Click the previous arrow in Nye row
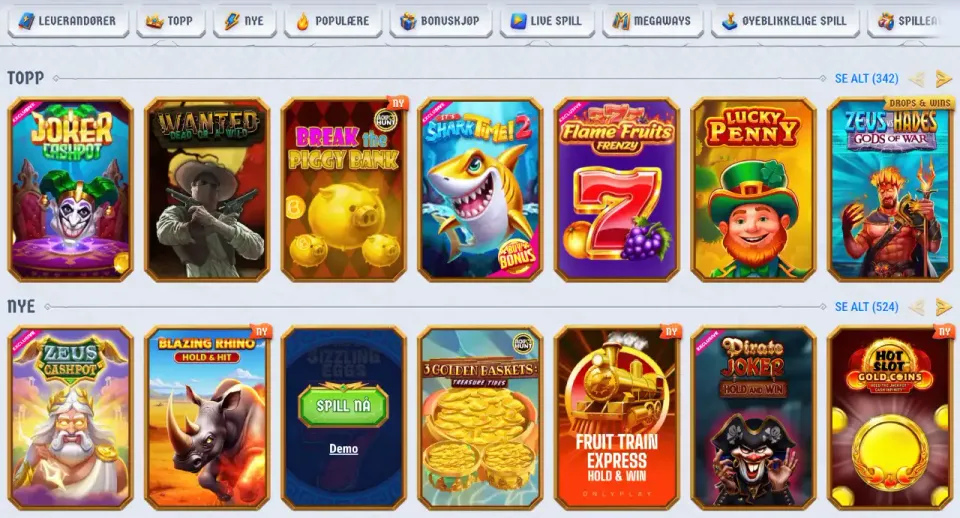 point(917,307)
